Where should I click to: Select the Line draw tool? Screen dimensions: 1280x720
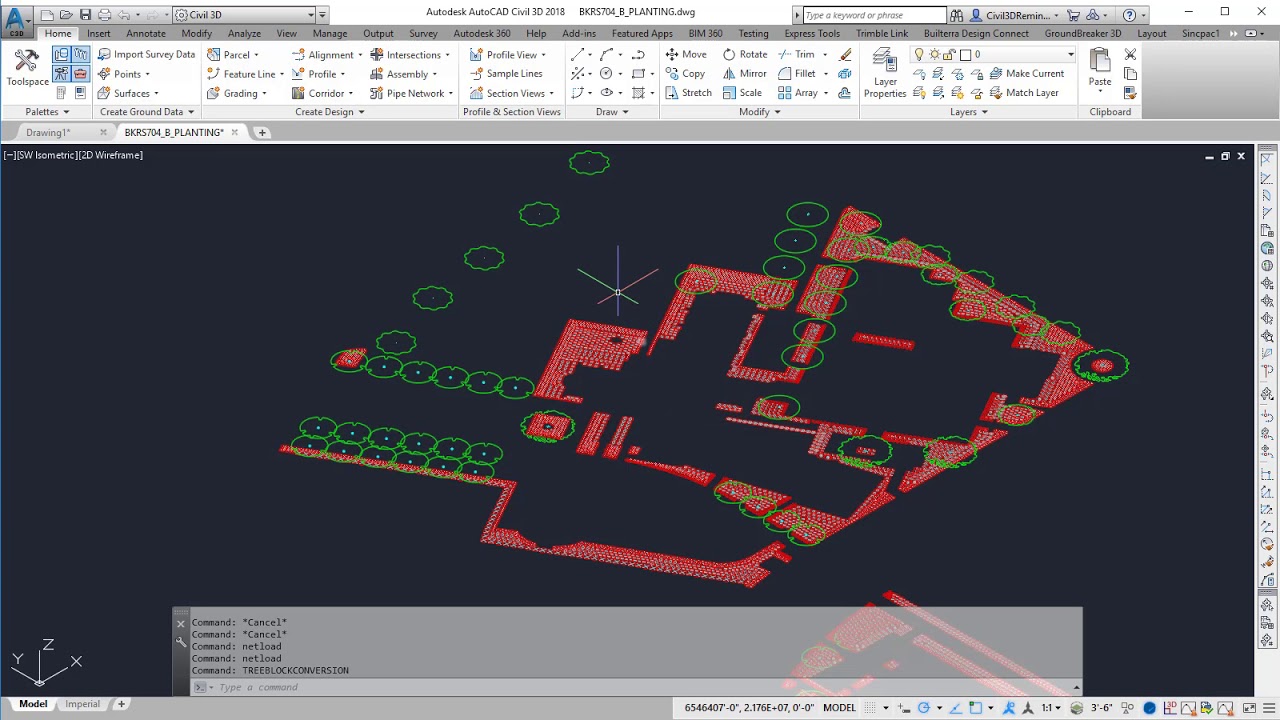click(578, 54)
